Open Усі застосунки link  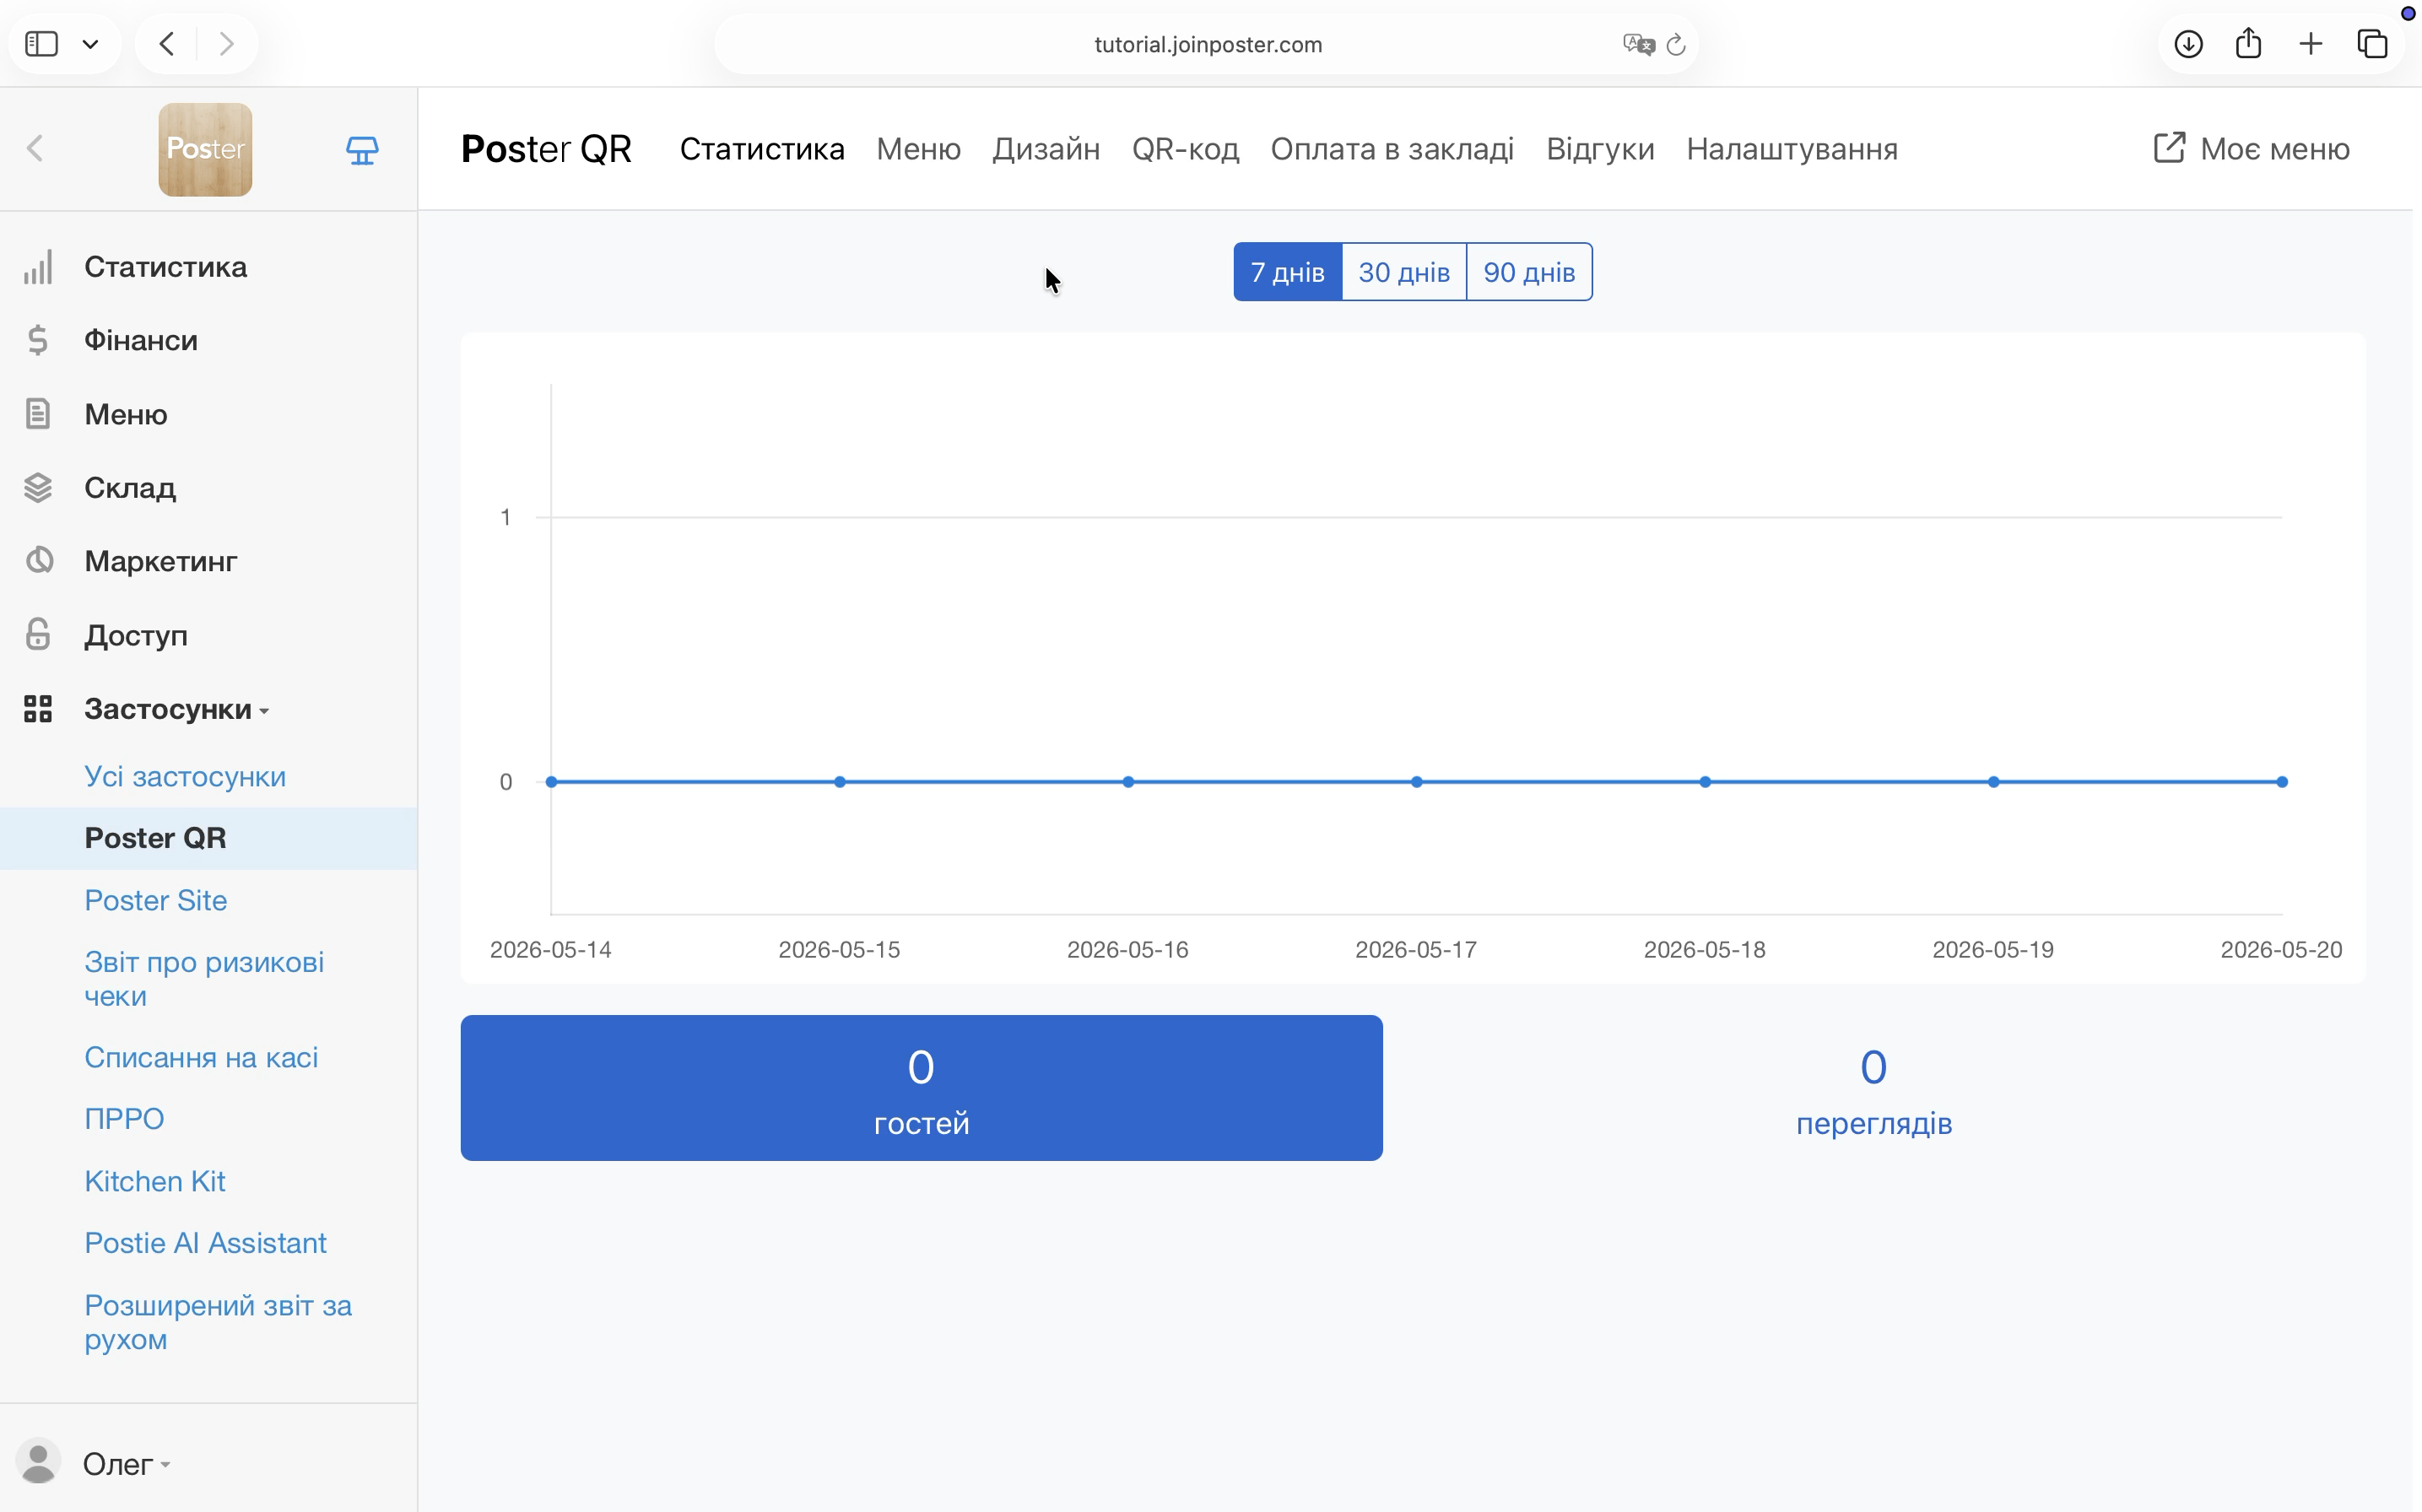[x=185, y=777]
